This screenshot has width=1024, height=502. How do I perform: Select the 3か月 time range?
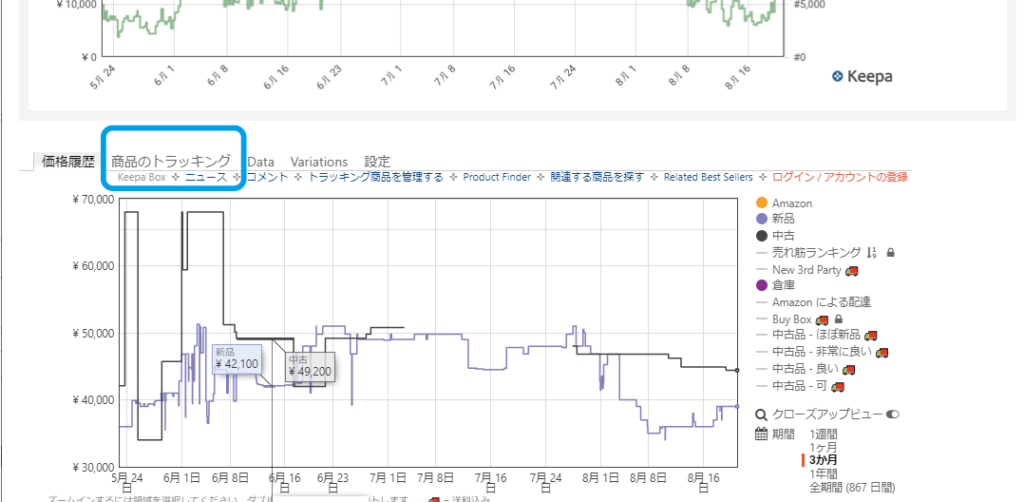[x=824, y=460]
